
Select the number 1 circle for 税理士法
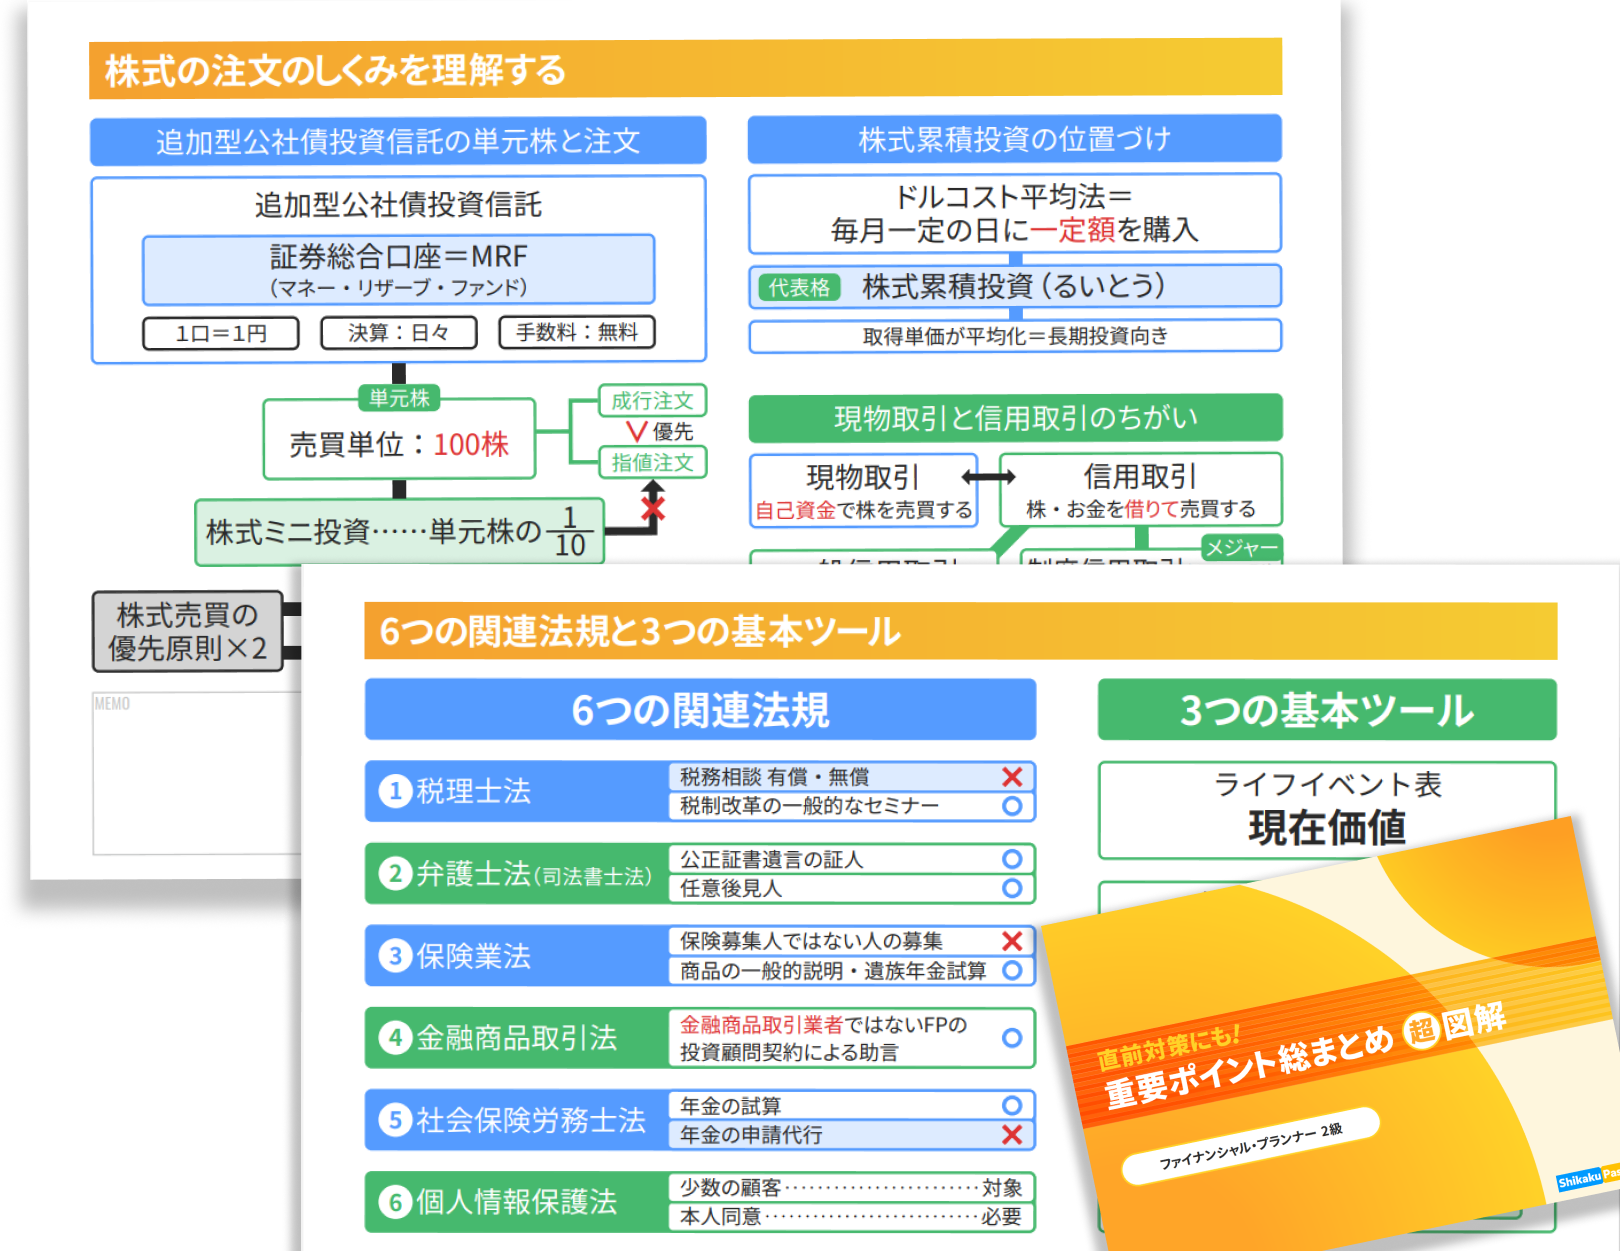coord(395,791)
